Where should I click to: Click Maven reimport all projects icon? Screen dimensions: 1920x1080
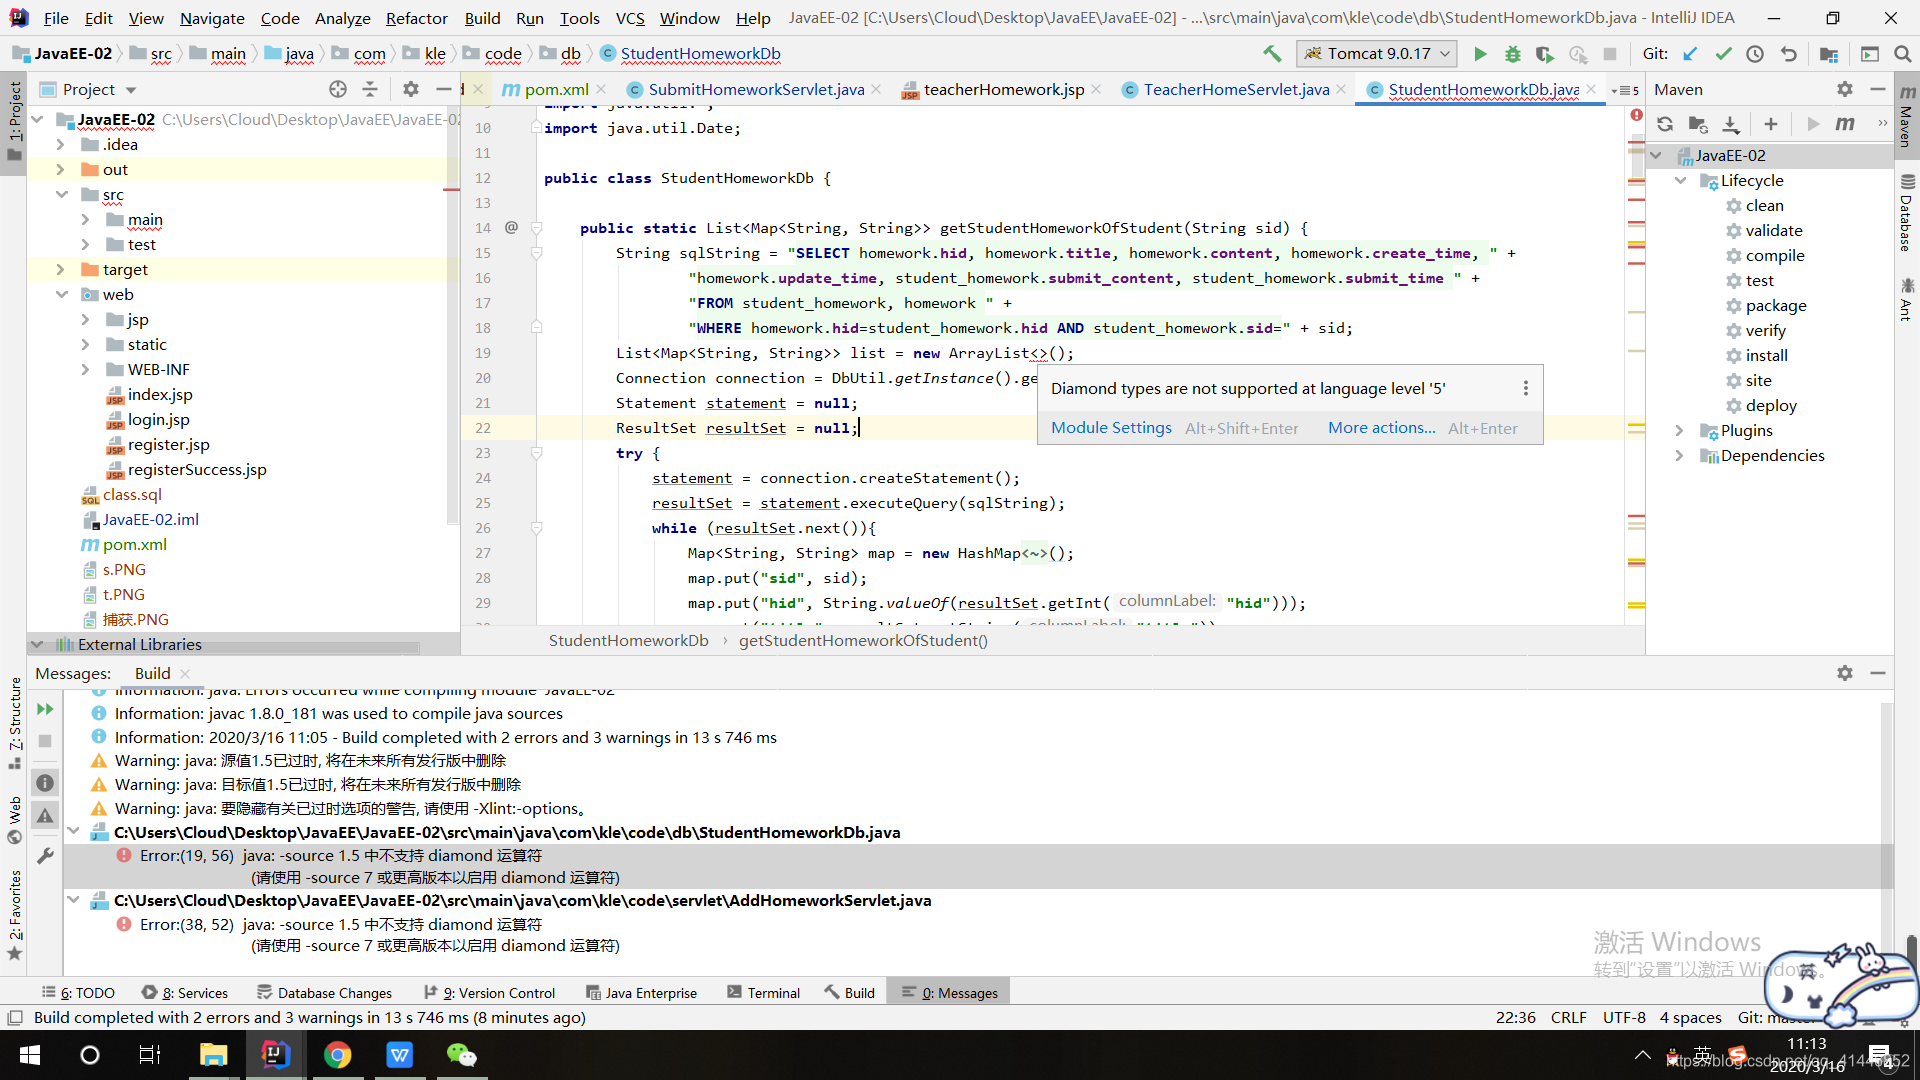[1665, 124]
